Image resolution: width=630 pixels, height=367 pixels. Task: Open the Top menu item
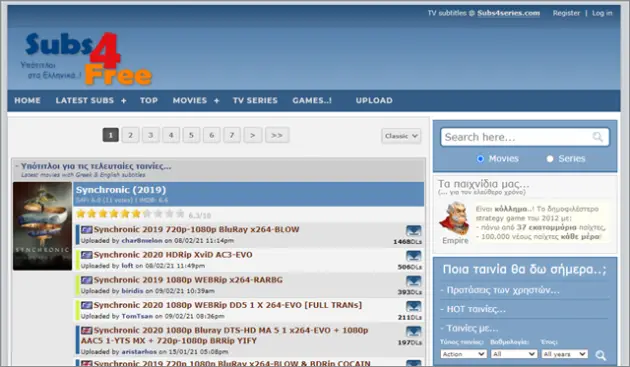click(x=149, y=100)
